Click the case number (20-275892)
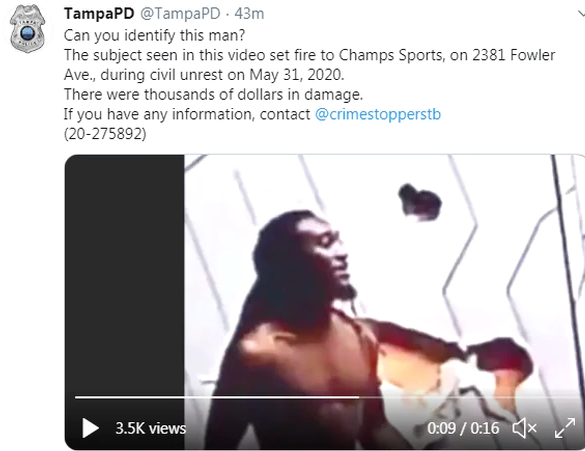The width and height of the screenshot is (585, 451). point(105,134)
